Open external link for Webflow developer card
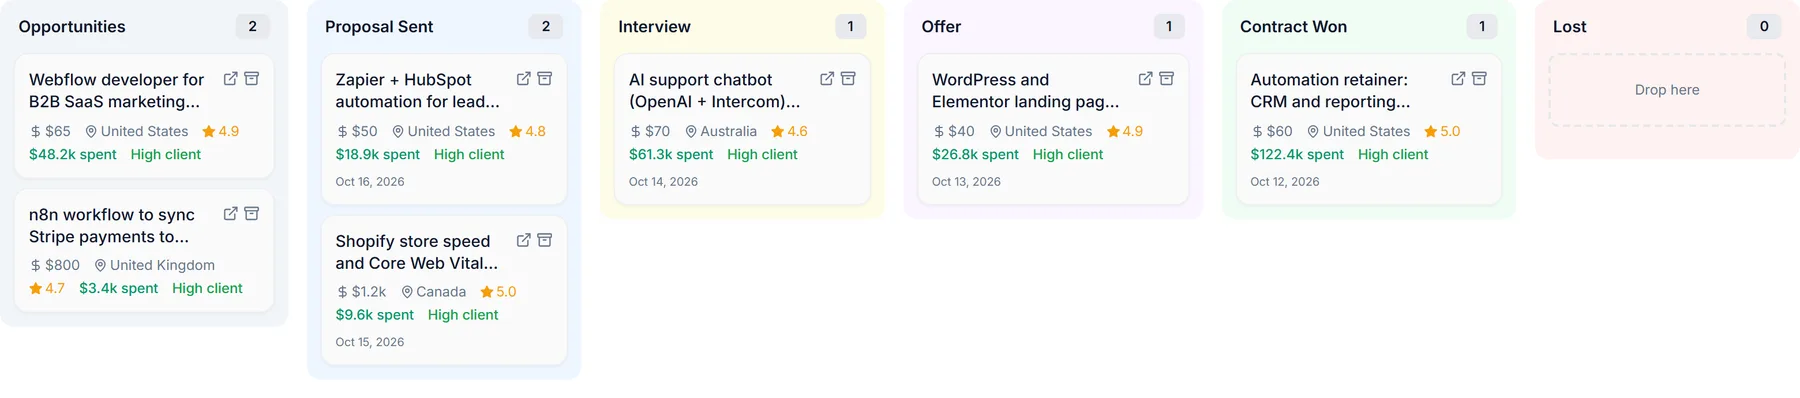 [x=230, y=78]
